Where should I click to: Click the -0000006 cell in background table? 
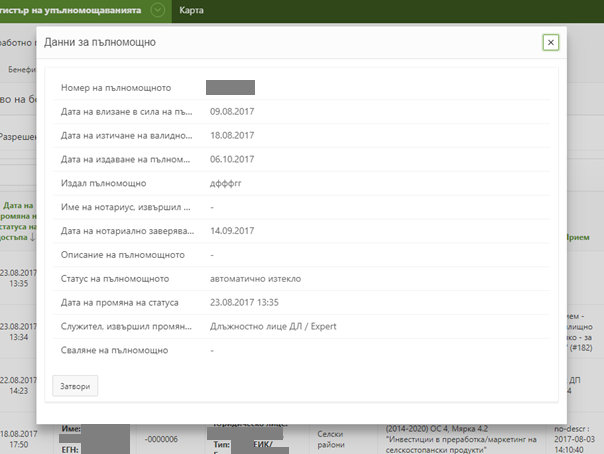(x=161, y=439)
